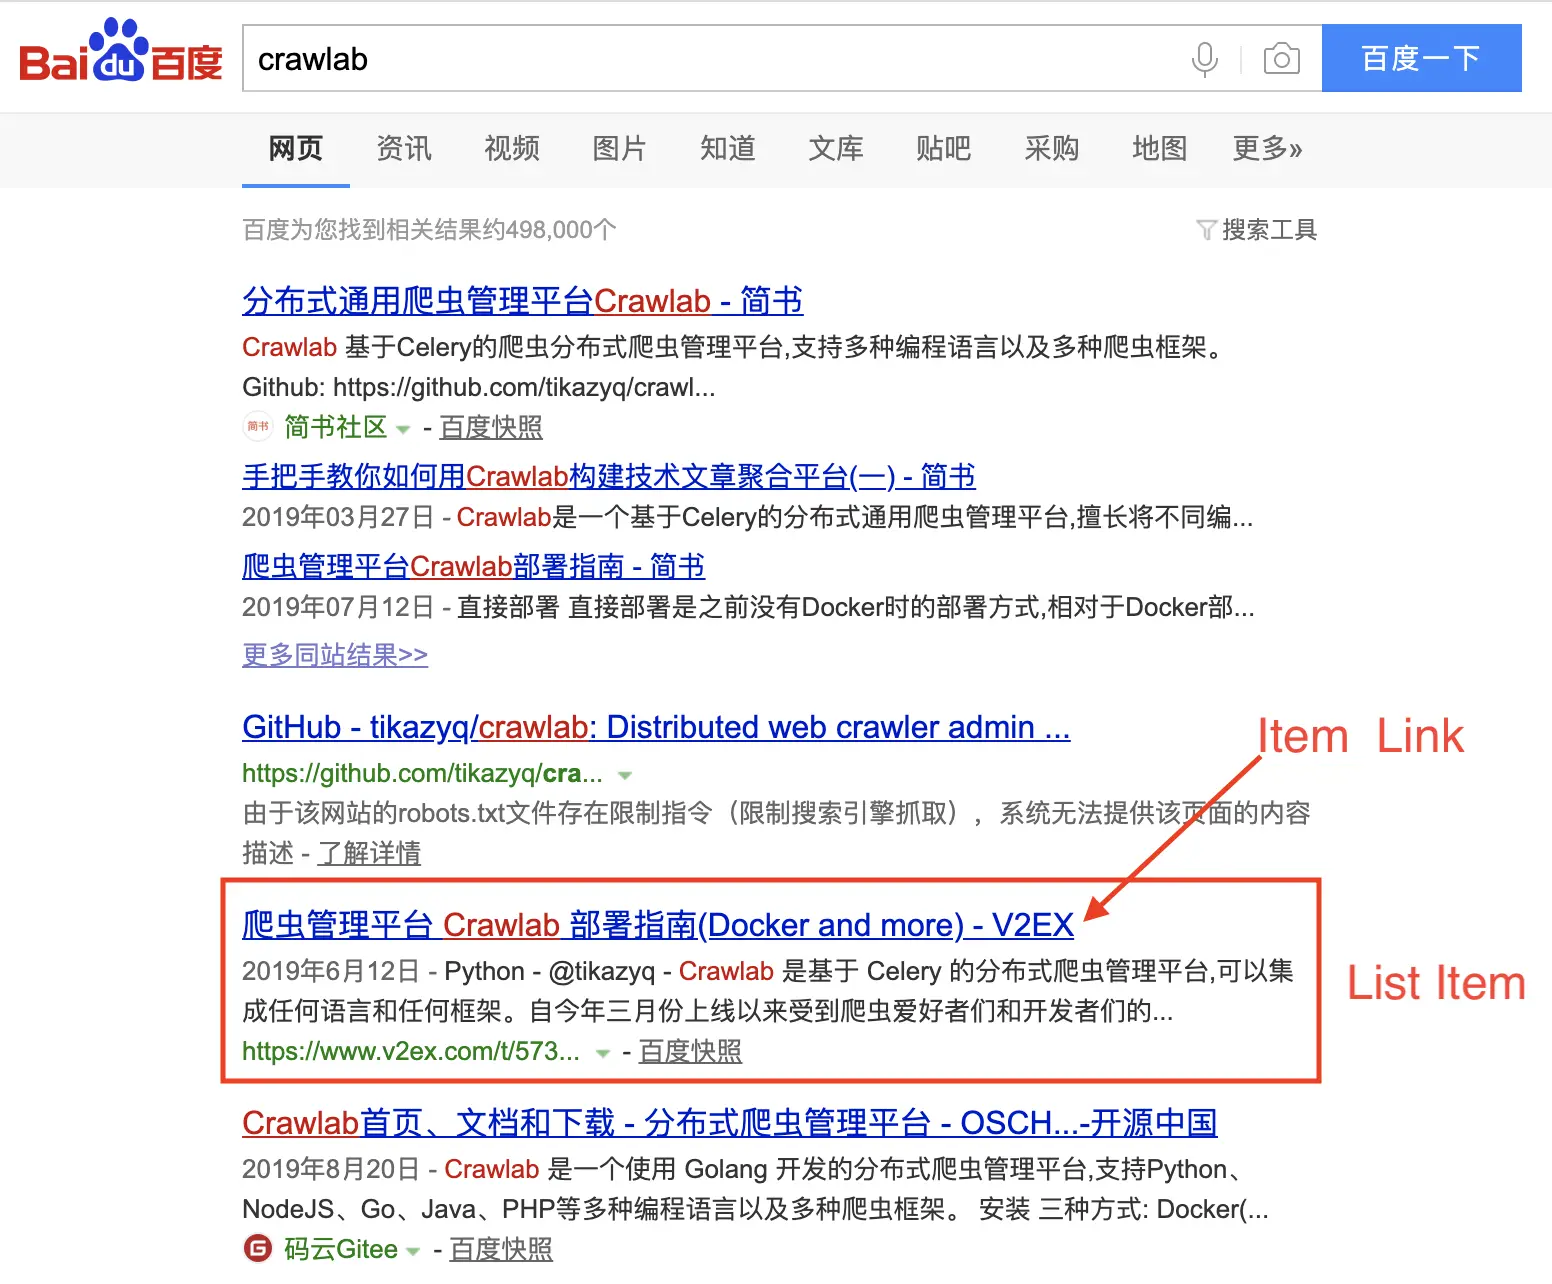
Task: Open 手把手教你如何用Crawlab构建技术文章聚合平台 result
Action: [x=609, y=476]
